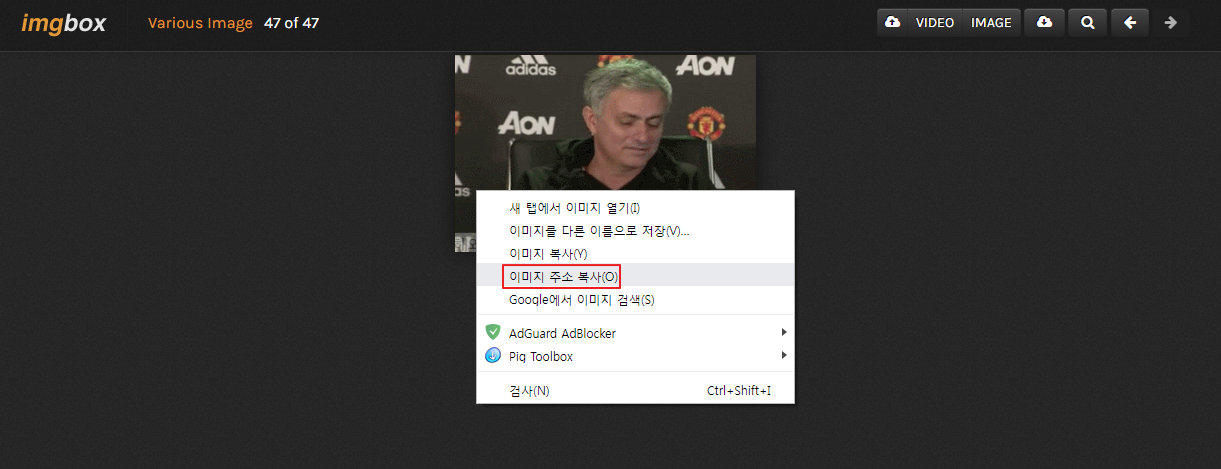Click the cloud upload icon

tap(893, 23)
